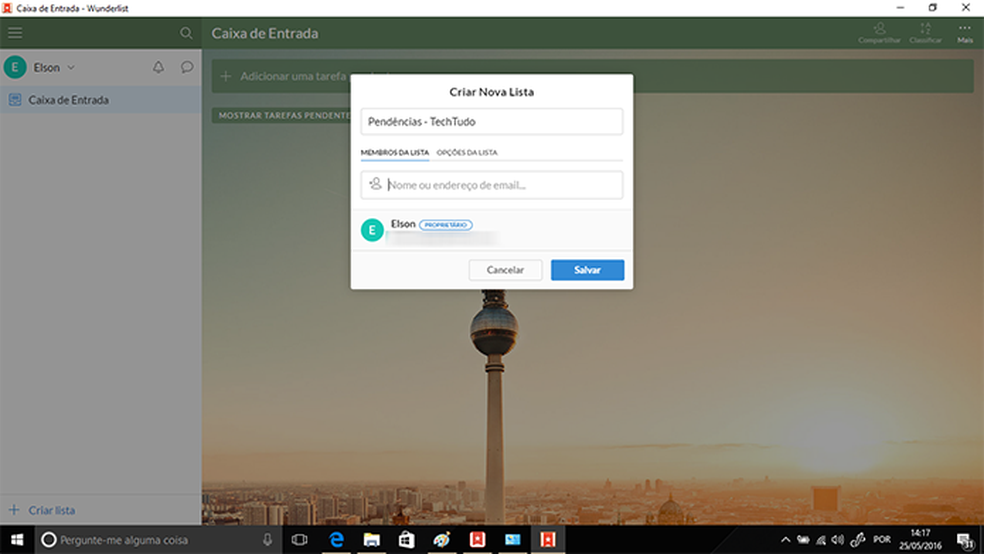Switch to Opções da Lista tab
This screenshot has width=984, height=554.
coord(467,152)
